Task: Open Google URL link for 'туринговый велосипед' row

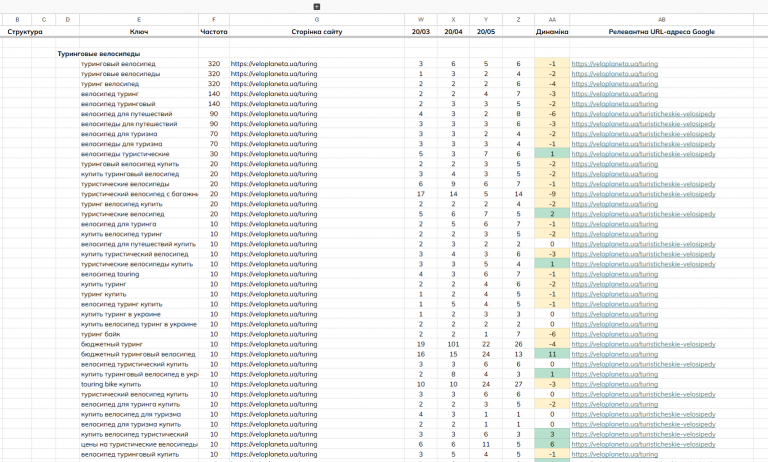Action: pos(614,64)
